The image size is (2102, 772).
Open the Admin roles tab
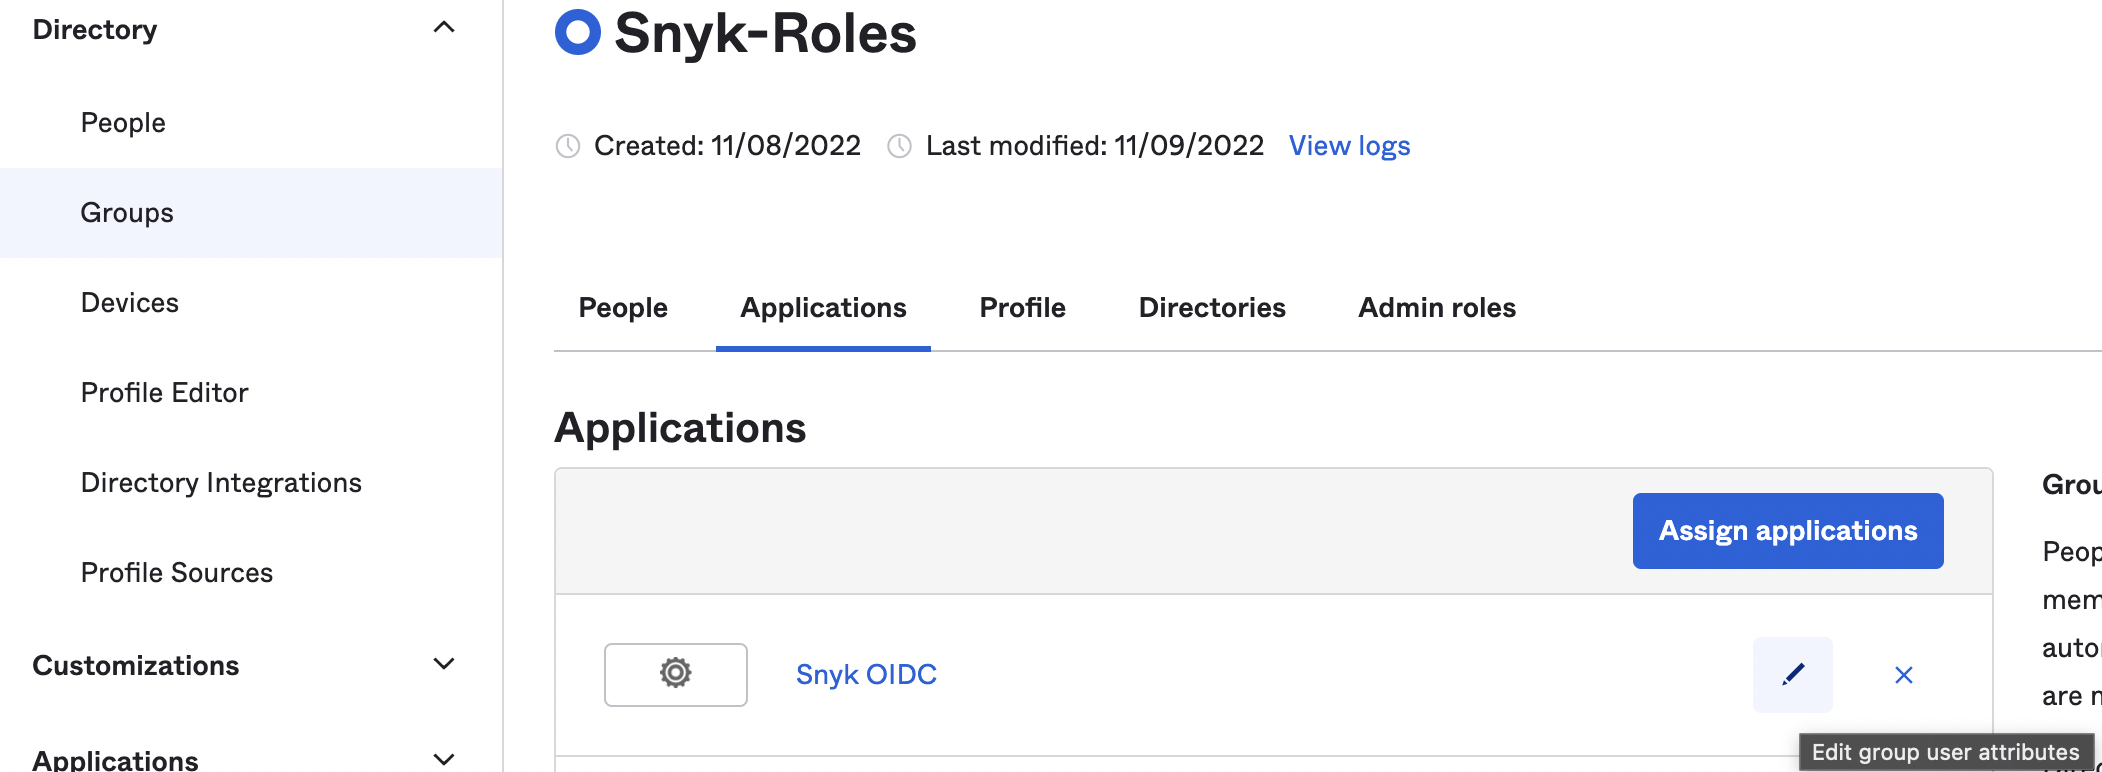pos(1437,308)
